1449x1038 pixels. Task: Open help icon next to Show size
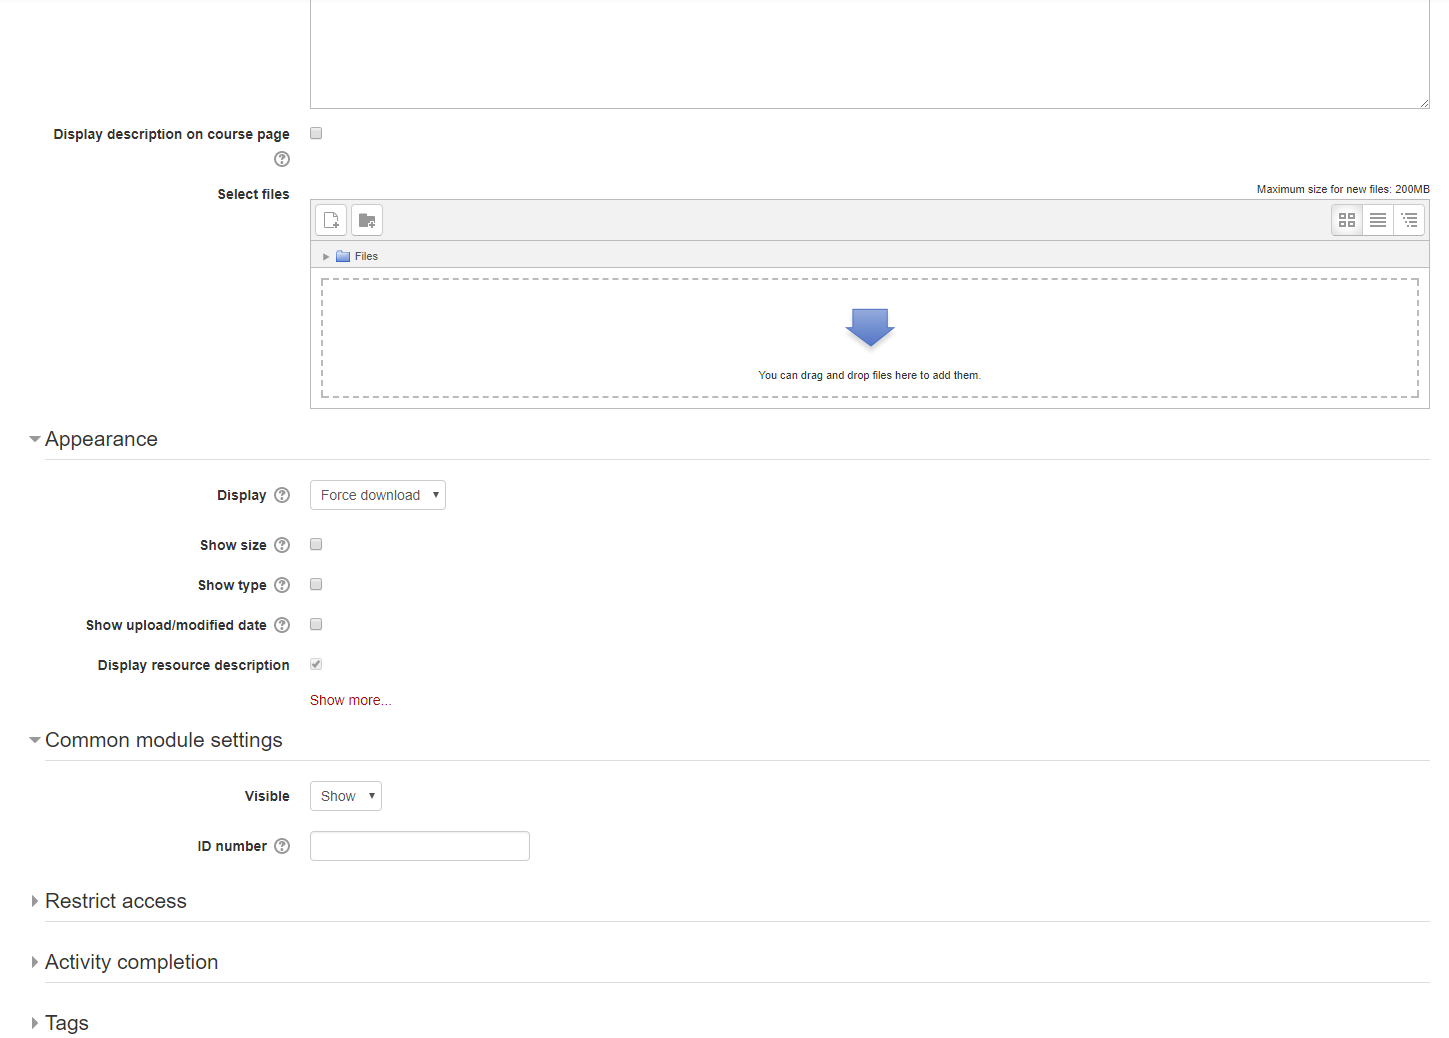(x=282, y=545)
